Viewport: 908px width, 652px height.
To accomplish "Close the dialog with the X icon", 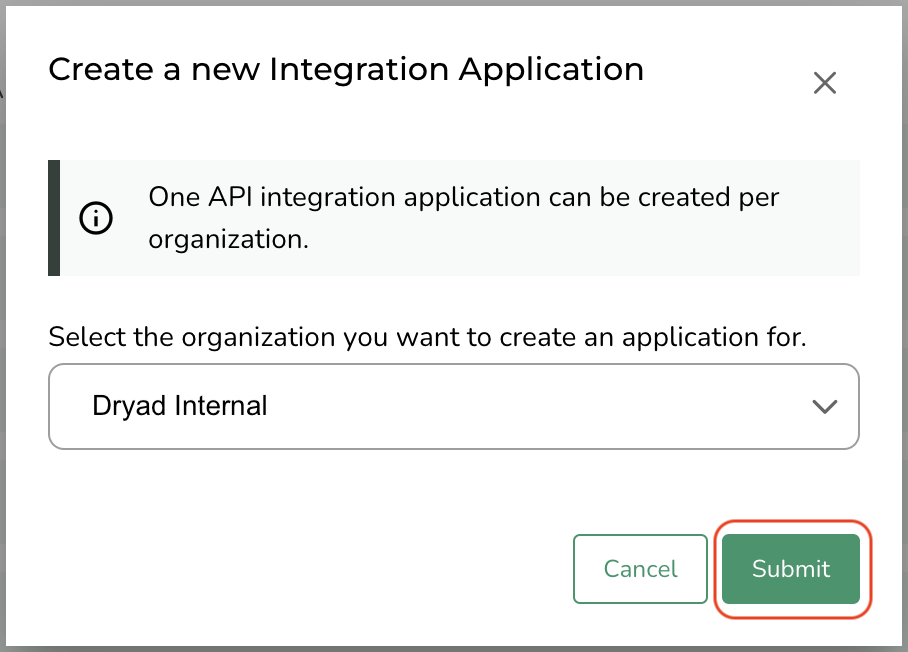I will pos(824,83).
